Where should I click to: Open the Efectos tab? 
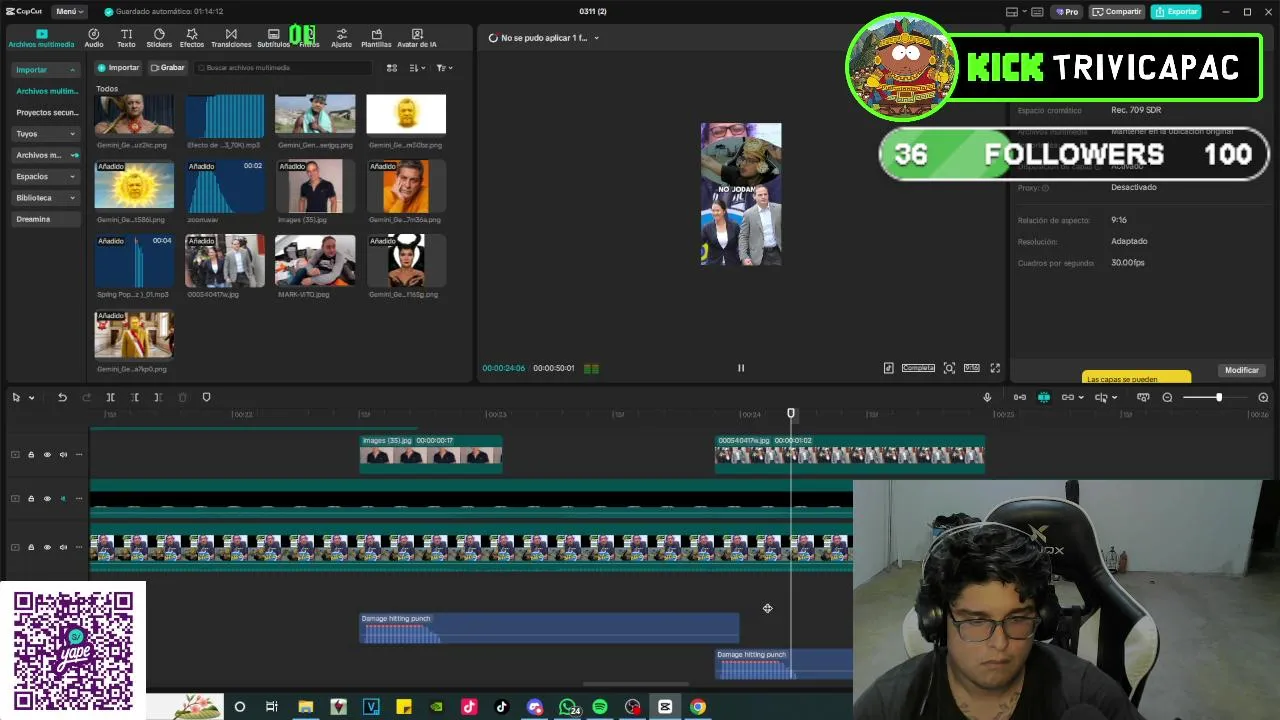192,38
